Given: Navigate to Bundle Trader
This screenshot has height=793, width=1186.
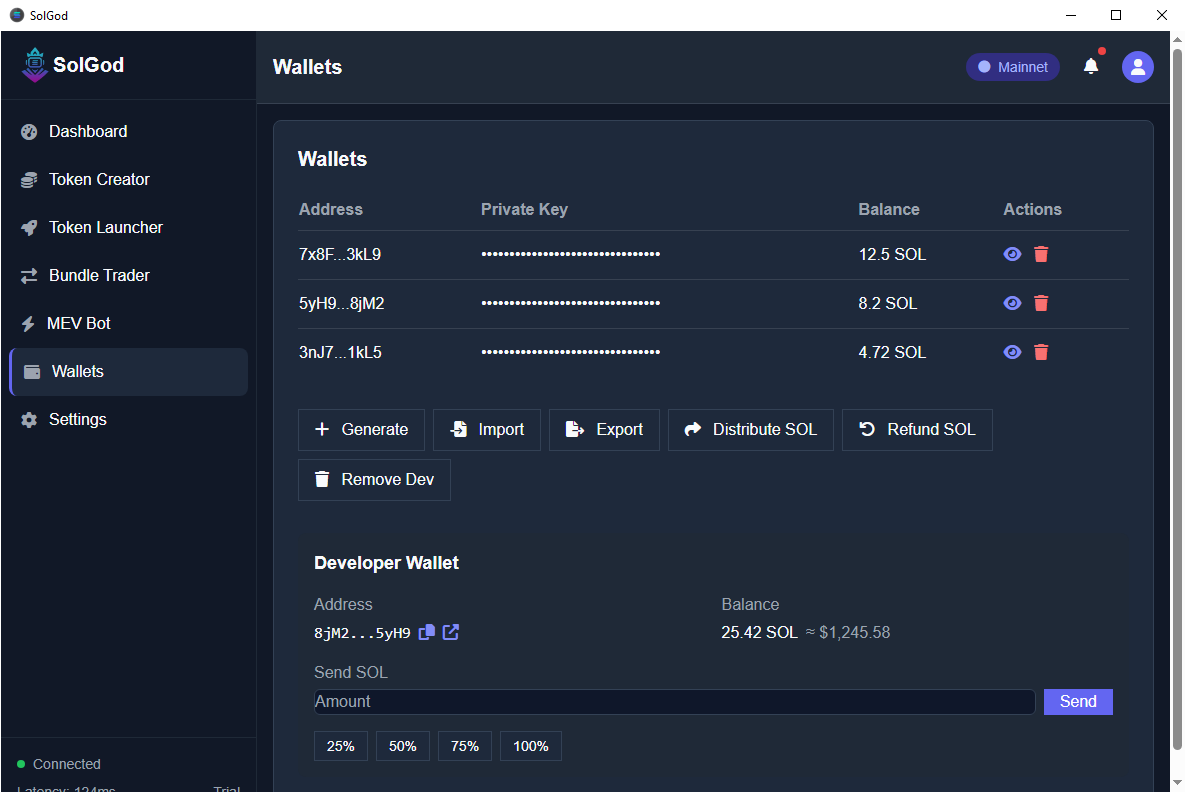Looking at the screenshot, I should pyautogui.click(x=99, y=275).
